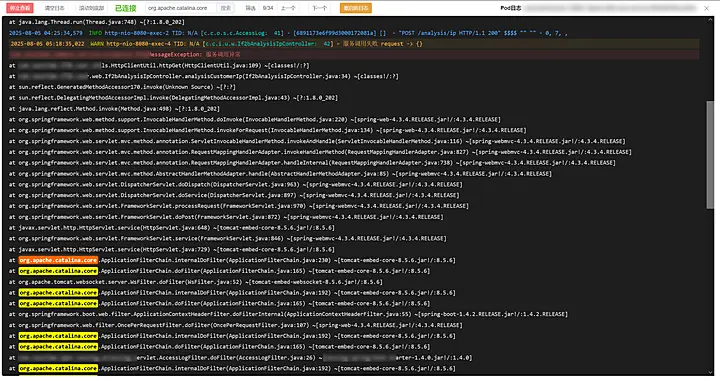The width and height of the screenshot is (720, 381).
Task: Click the FrameworkServlet.service stack line
Action: [228, 239]
